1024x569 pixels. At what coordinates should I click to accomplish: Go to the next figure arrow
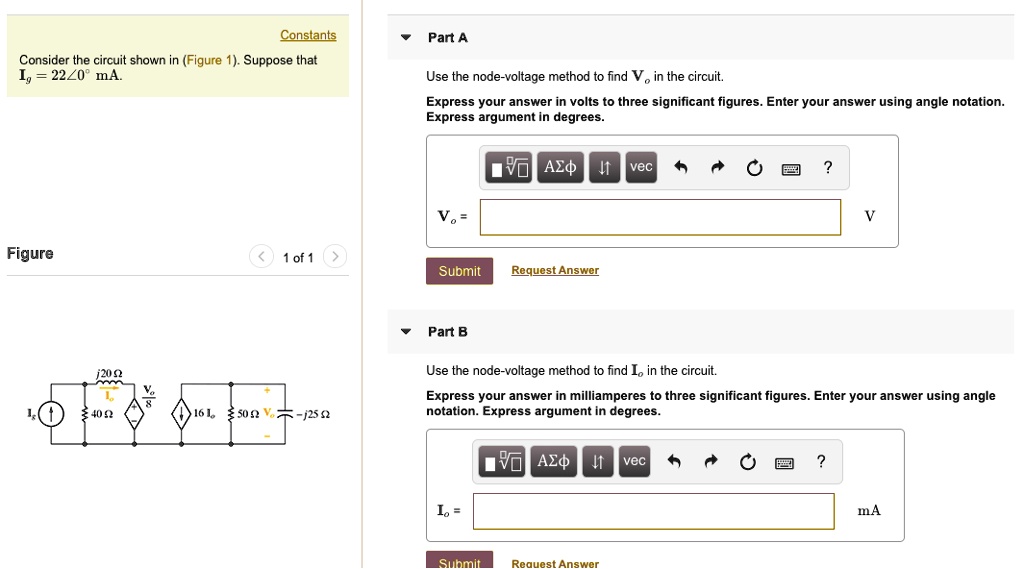click(336, 257)
